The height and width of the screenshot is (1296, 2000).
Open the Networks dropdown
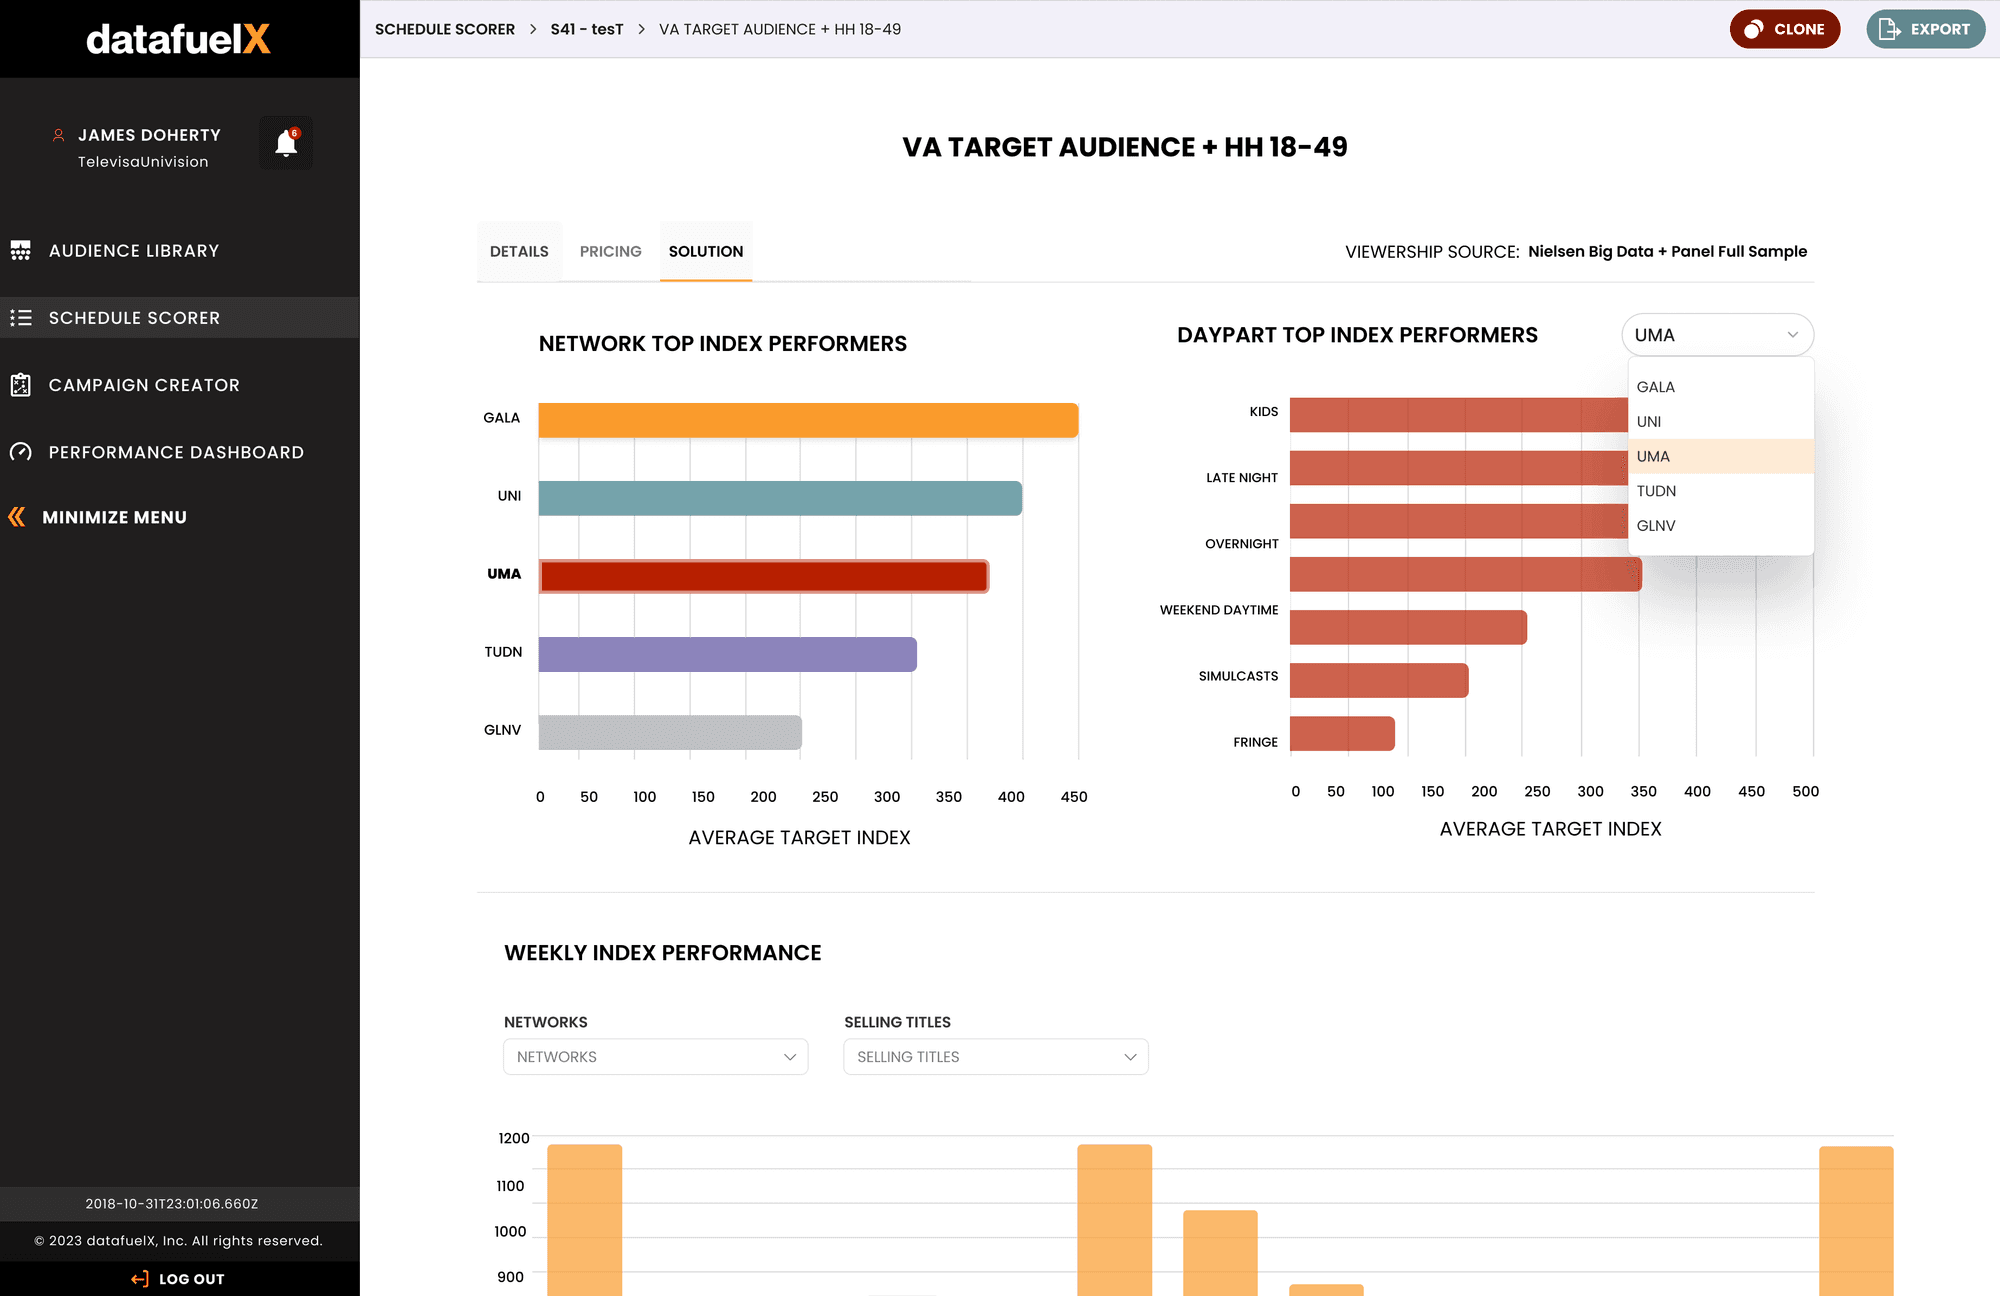(x=656, y=1057)
